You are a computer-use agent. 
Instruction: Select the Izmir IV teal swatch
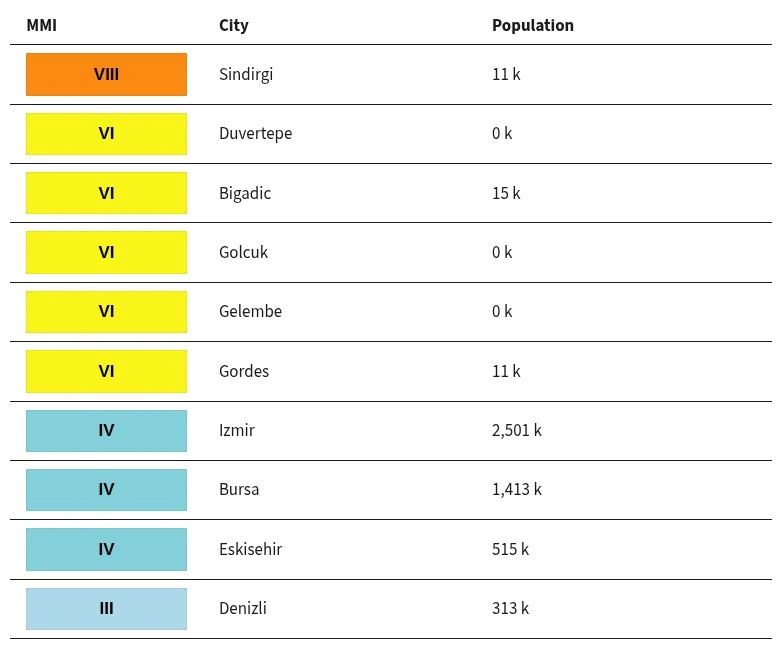(x=107, y=431)
